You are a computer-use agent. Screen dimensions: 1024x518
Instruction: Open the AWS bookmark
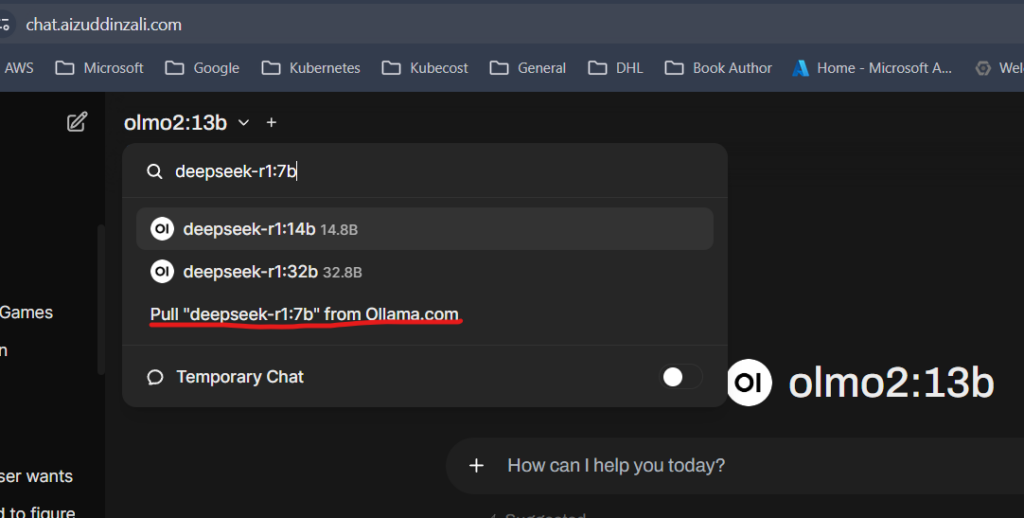point(18,68)
